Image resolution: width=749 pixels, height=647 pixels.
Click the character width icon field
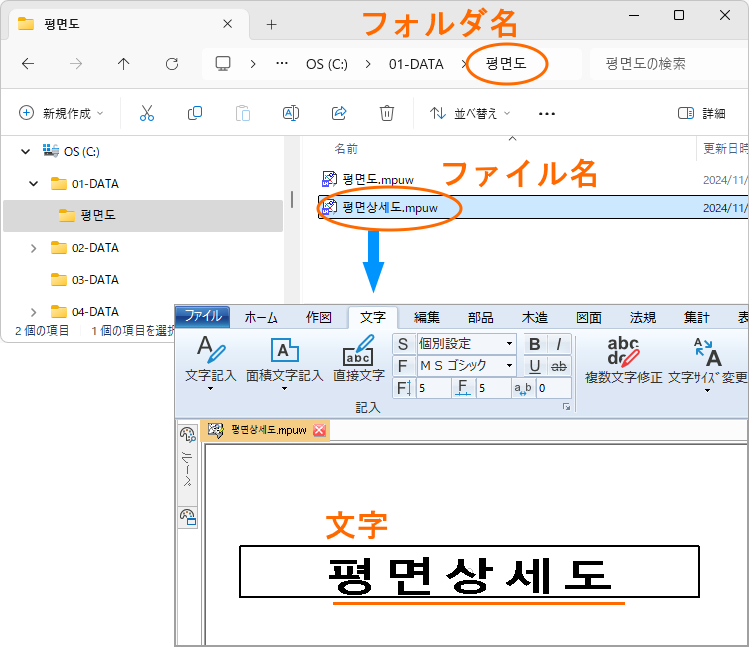tap(462, 388)
